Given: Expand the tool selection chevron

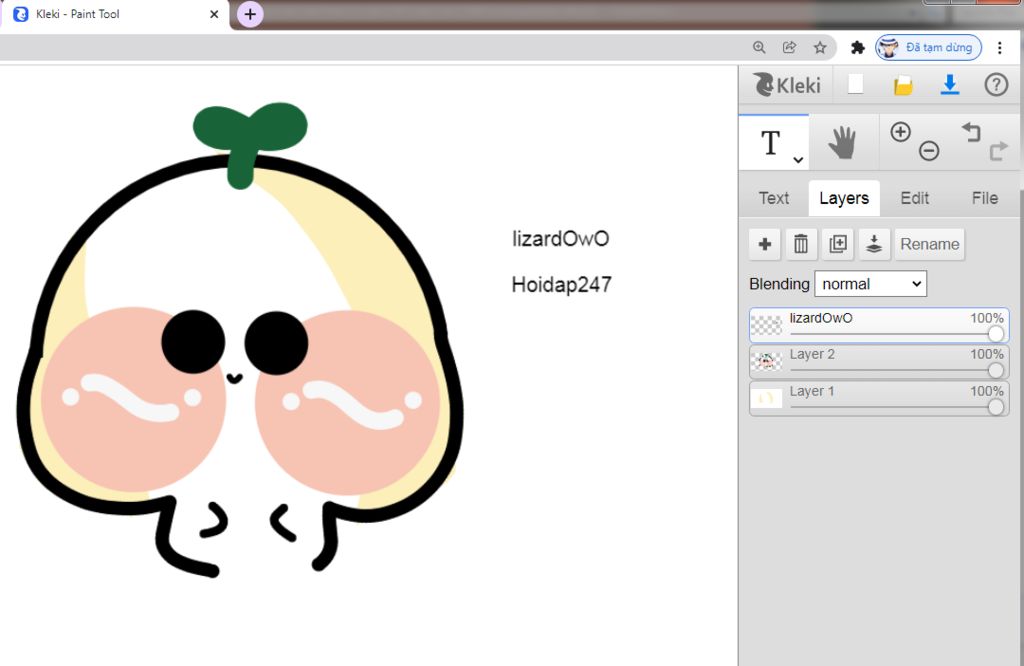Looking at the screenshot, I should tap(798, 159).
